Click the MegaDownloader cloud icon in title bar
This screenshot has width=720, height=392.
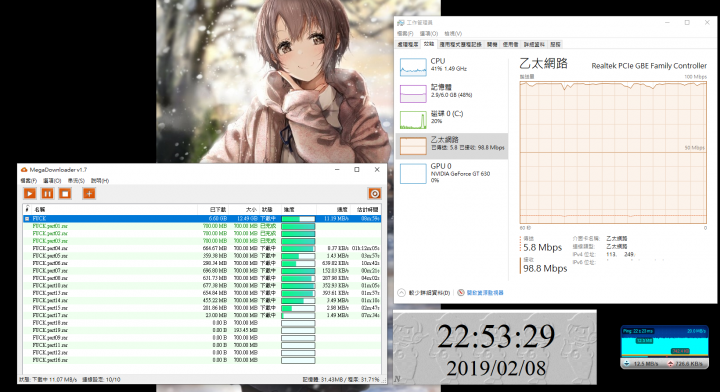[x=24, y=170]
